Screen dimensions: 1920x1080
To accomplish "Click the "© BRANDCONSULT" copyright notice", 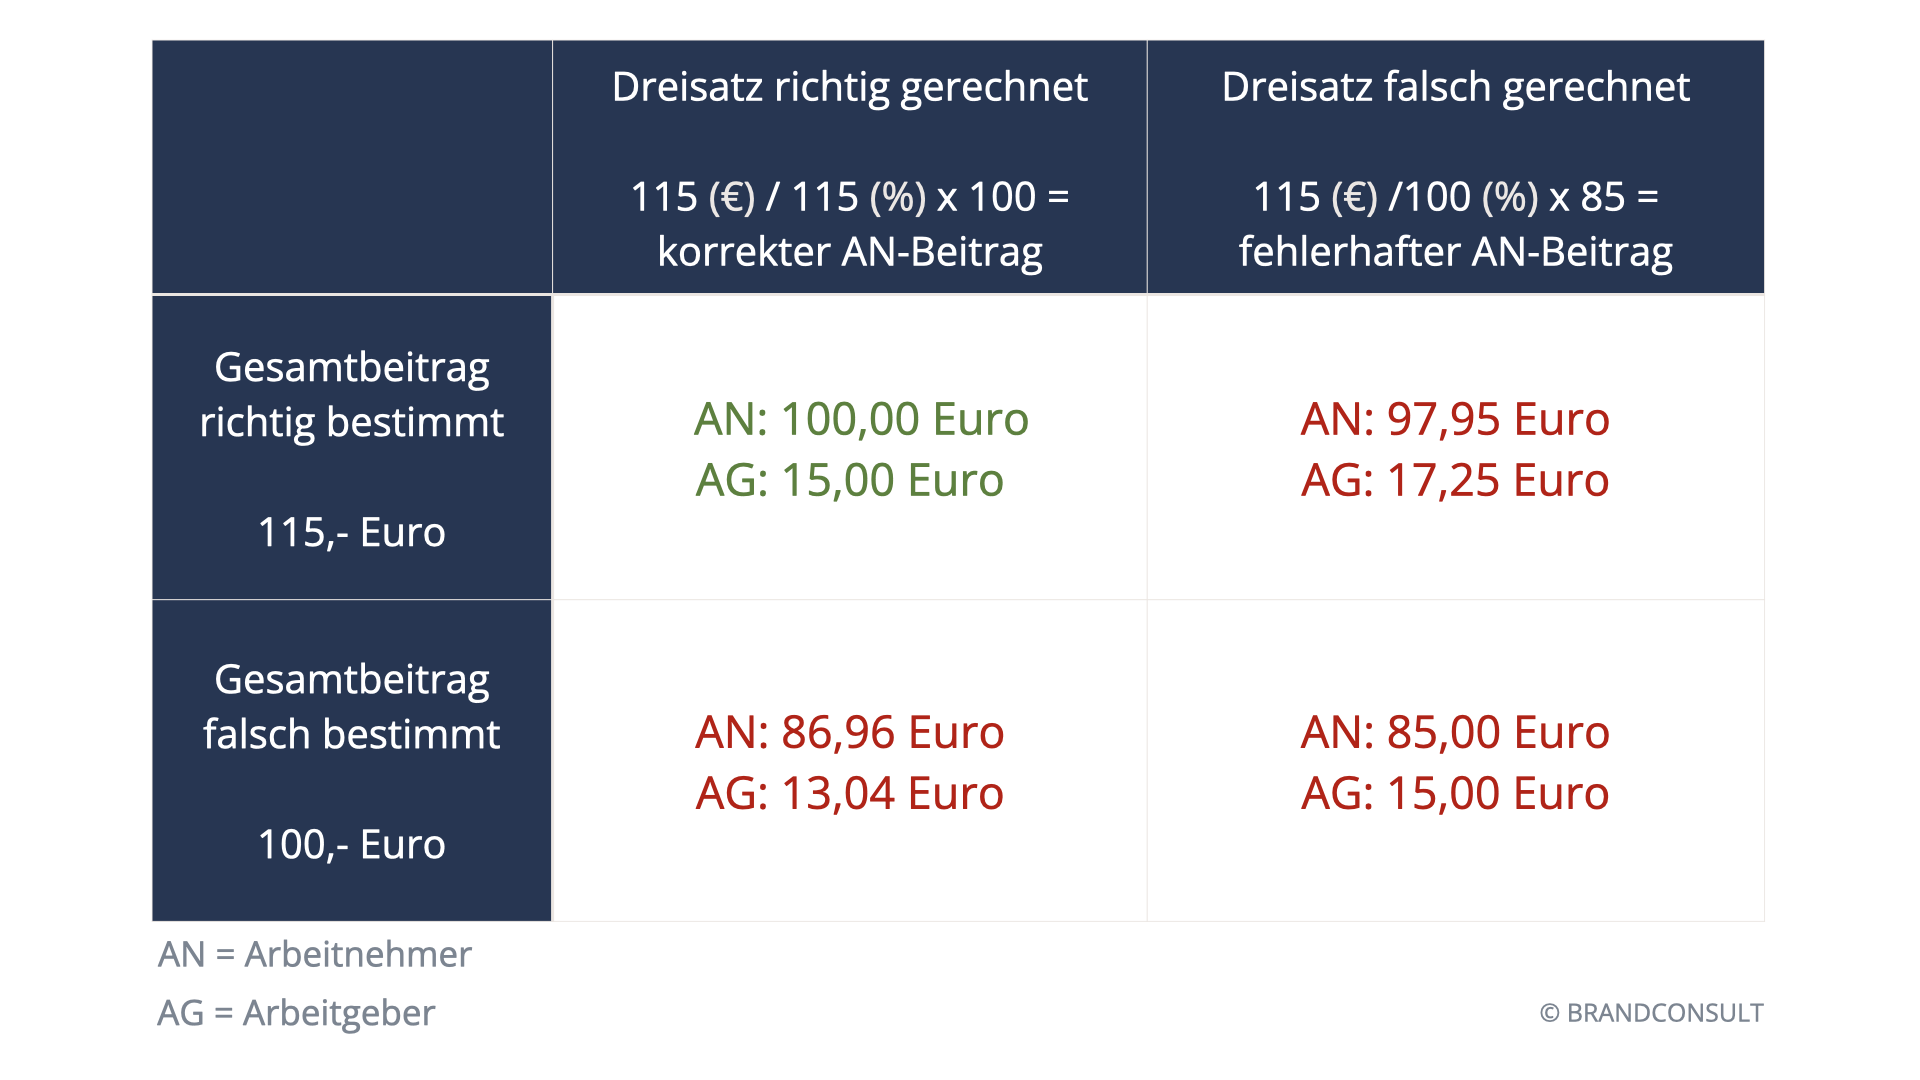I will pos(1651,1013).
